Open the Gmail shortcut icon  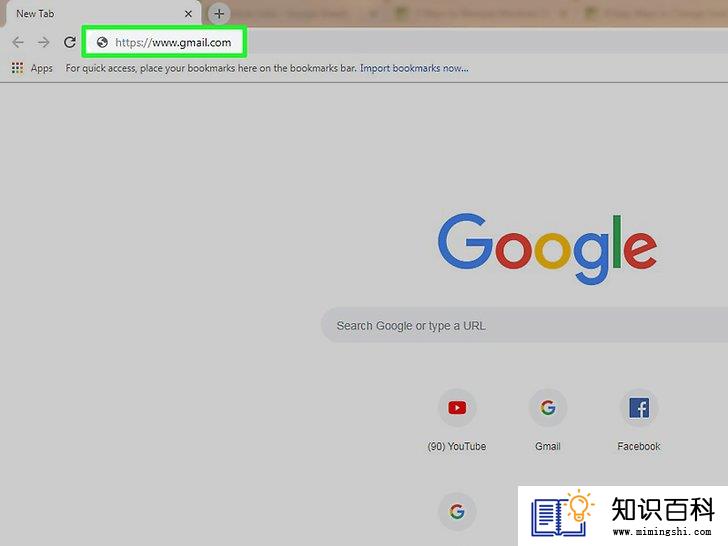[548, 408]
